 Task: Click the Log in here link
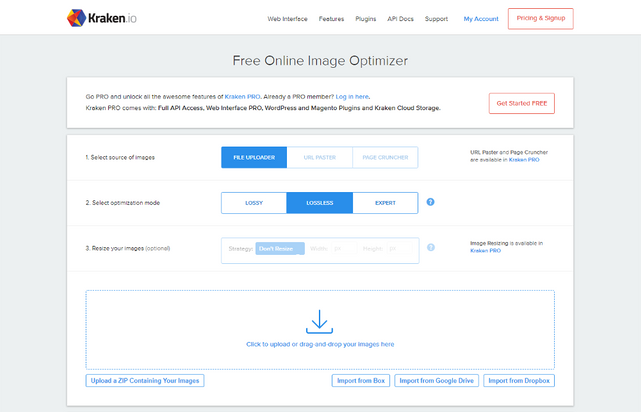pyautogui.click(x=352, y=96)
